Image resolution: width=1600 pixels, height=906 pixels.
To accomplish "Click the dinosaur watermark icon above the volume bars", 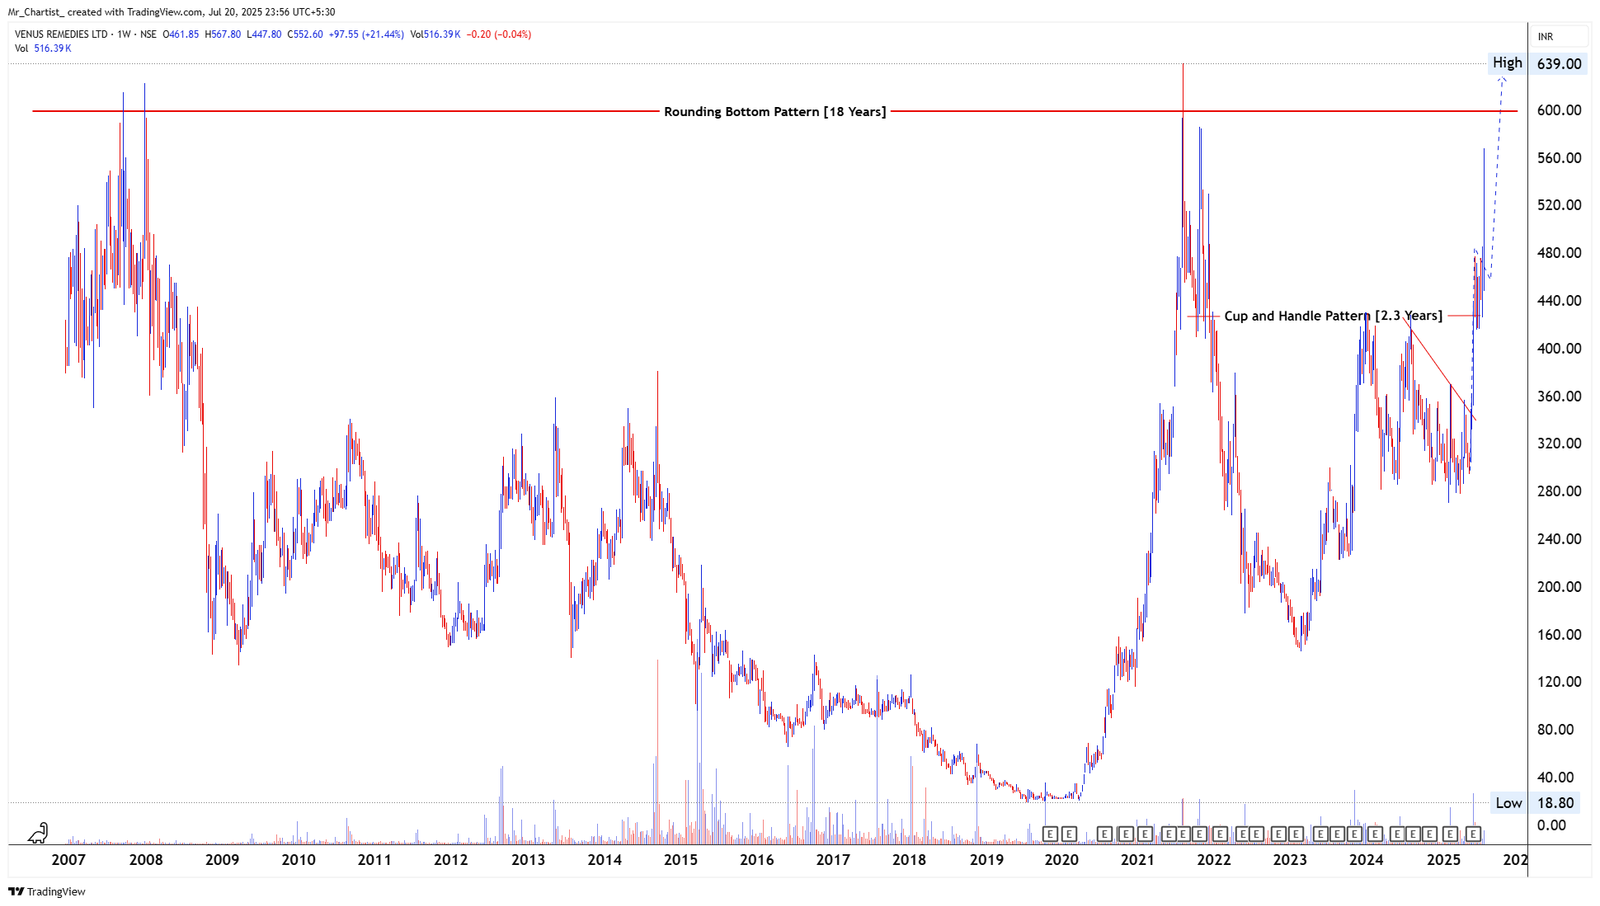I will [35, 833].
